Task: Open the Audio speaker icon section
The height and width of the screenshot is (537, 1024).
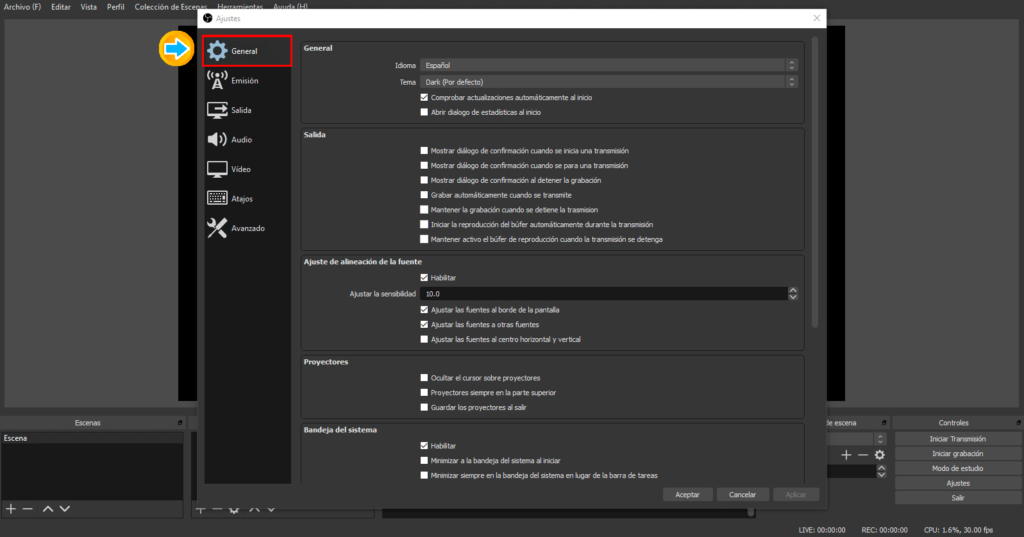Action: [217, 140]
